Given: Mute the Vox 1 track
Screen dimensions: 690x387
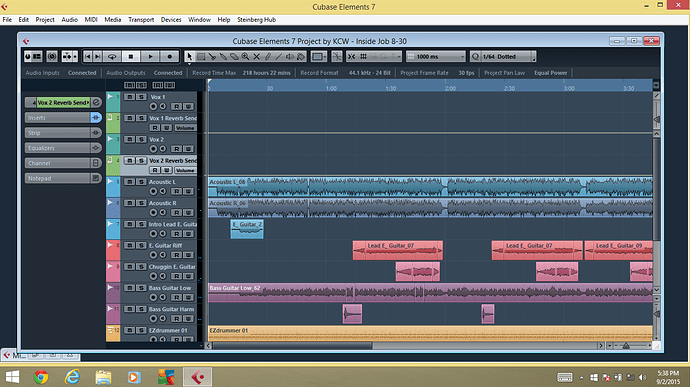Looking at the screenshot, I should coord(129,97).
